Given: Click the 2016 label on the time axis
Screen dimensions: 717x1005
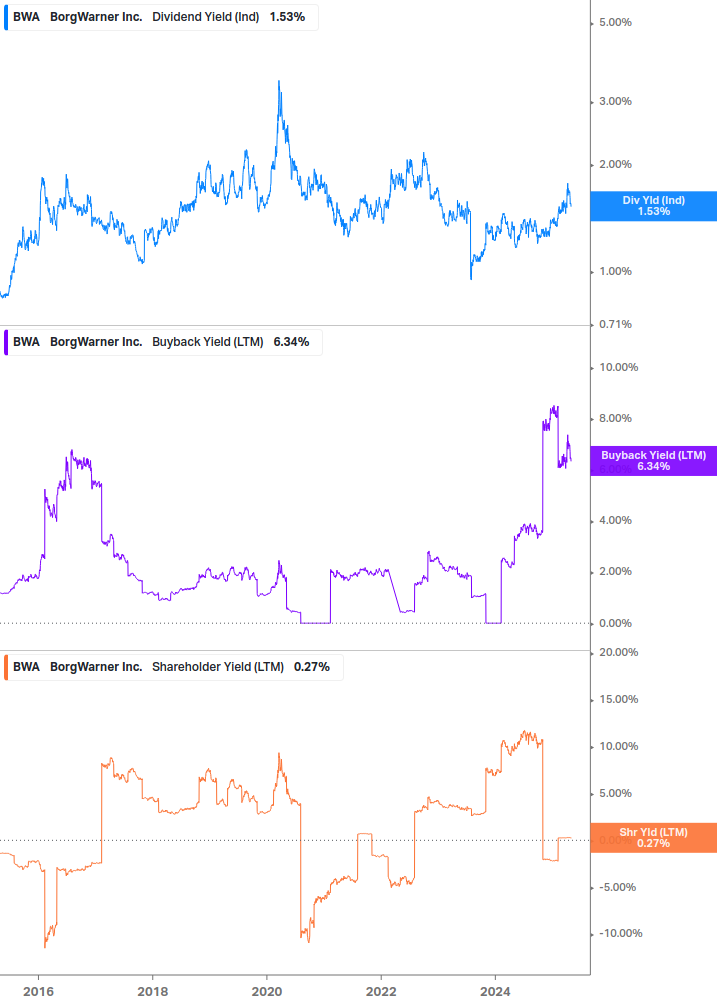Looking at the screenshot, I should tap(38, 992).
